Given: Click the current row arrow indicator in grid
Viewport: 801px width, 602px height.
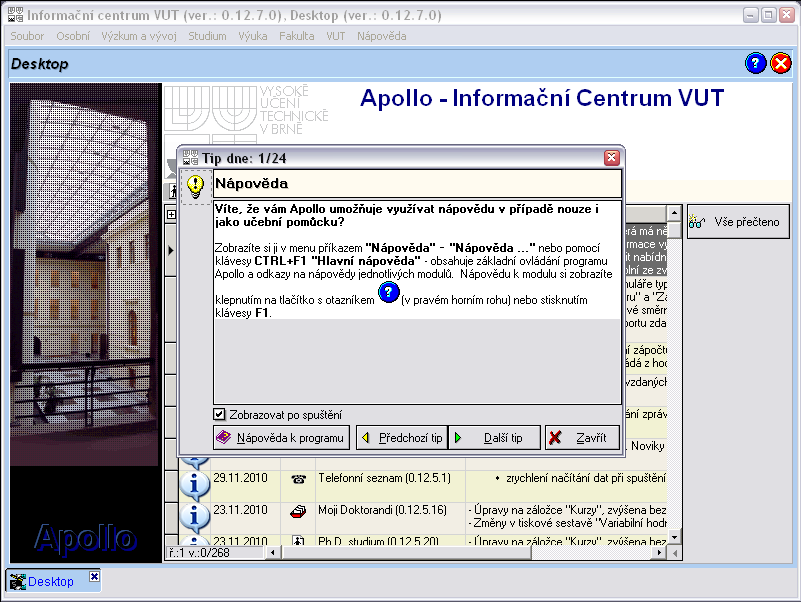Looking at the screenshot, I should coord(171,250).
